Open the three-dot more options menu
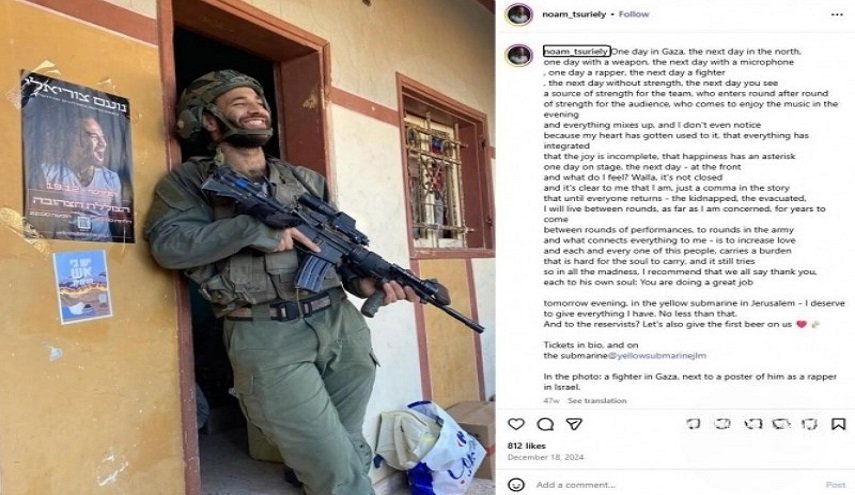855x495 pixels. tap(837, 15)
